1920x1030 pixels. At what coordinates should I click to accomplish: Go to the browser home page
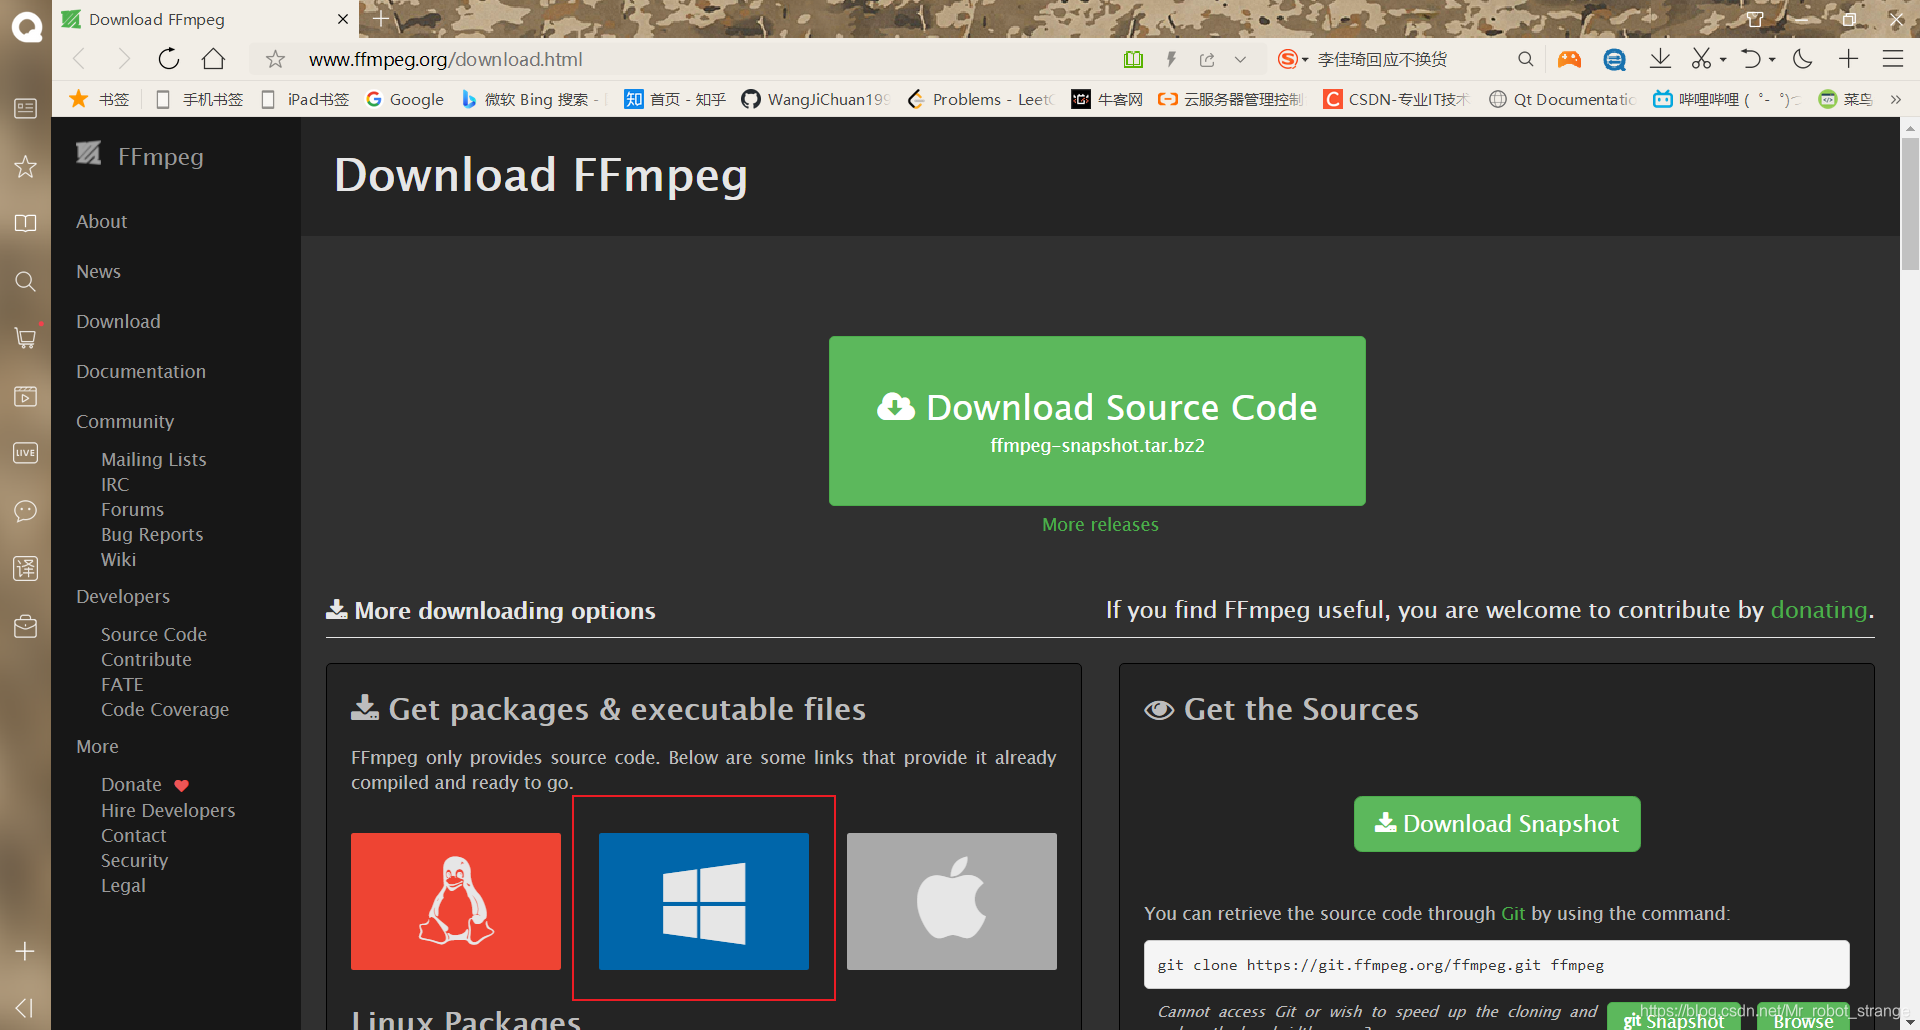coord(213,59)
